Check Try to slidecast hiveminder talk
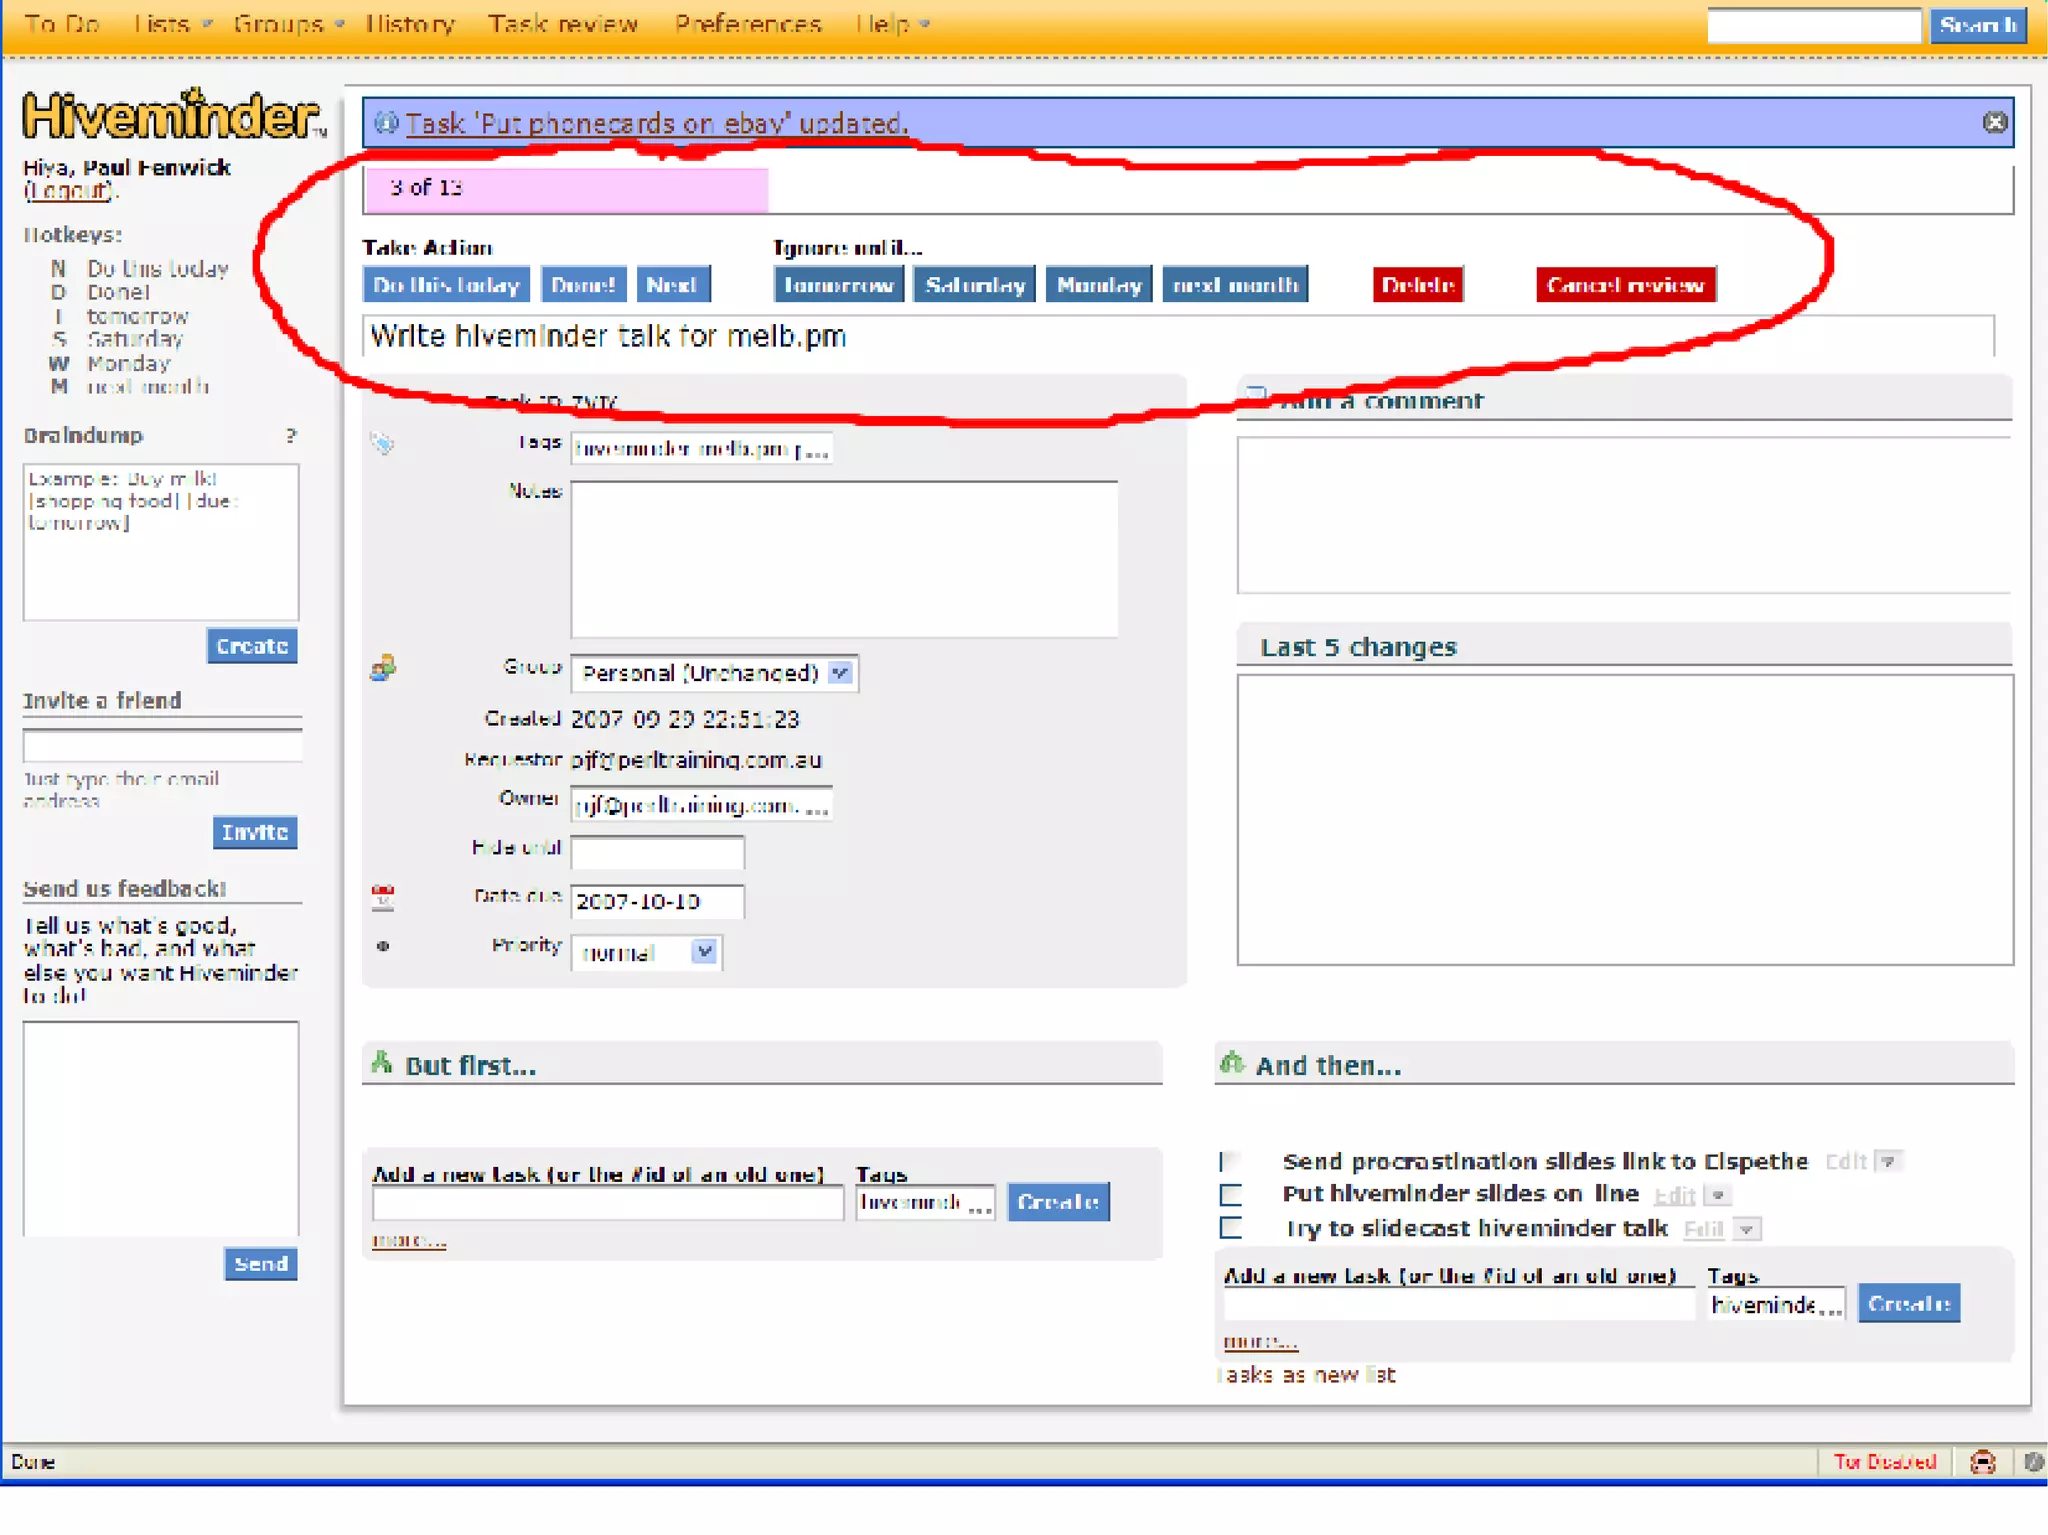 (x=1231, y=1228)
